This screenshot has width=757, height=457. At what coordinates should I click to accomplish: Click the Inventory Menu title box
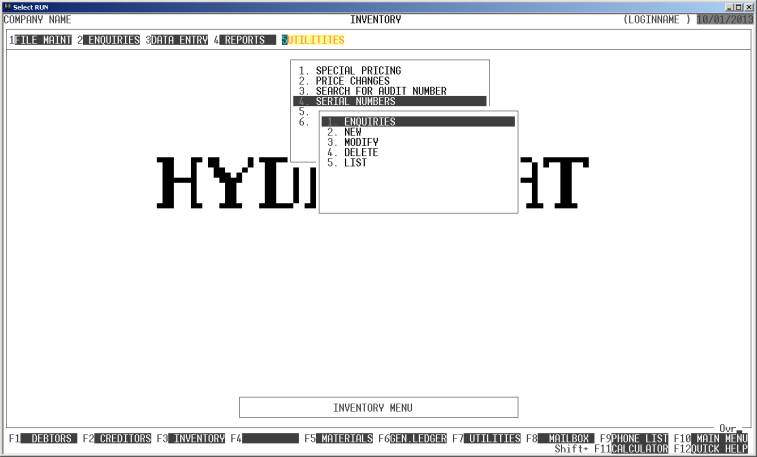click(x=378, y=408)
